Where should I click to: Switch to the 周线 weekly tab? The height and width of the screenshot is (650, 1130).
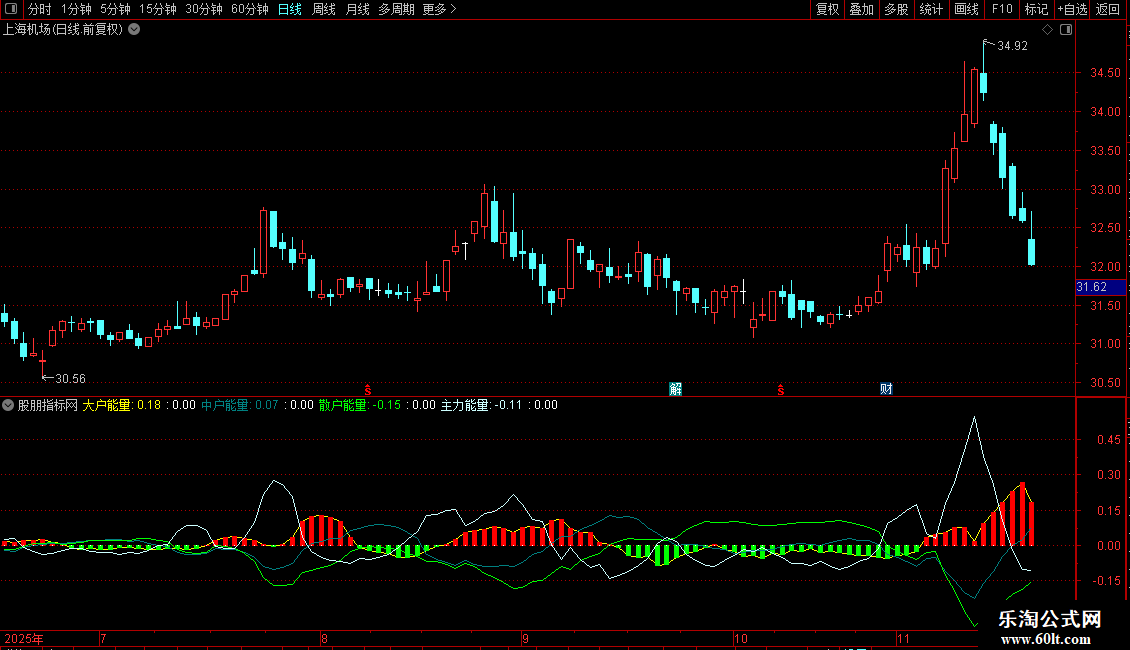click(x=324, y=9)
